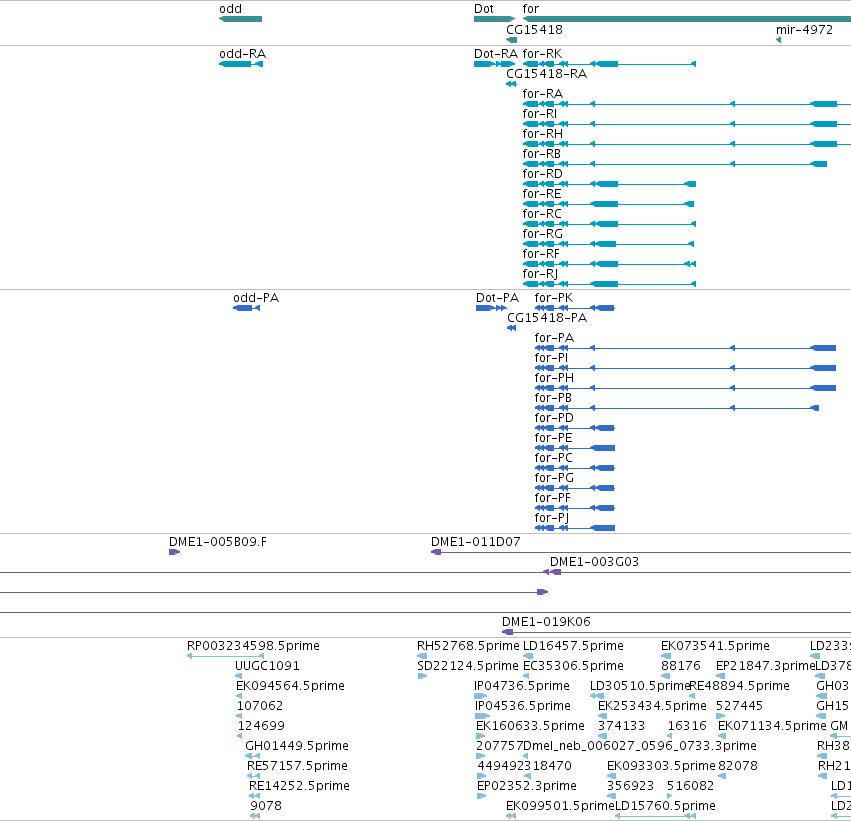Select the for-PC protein label

(553, 459)
